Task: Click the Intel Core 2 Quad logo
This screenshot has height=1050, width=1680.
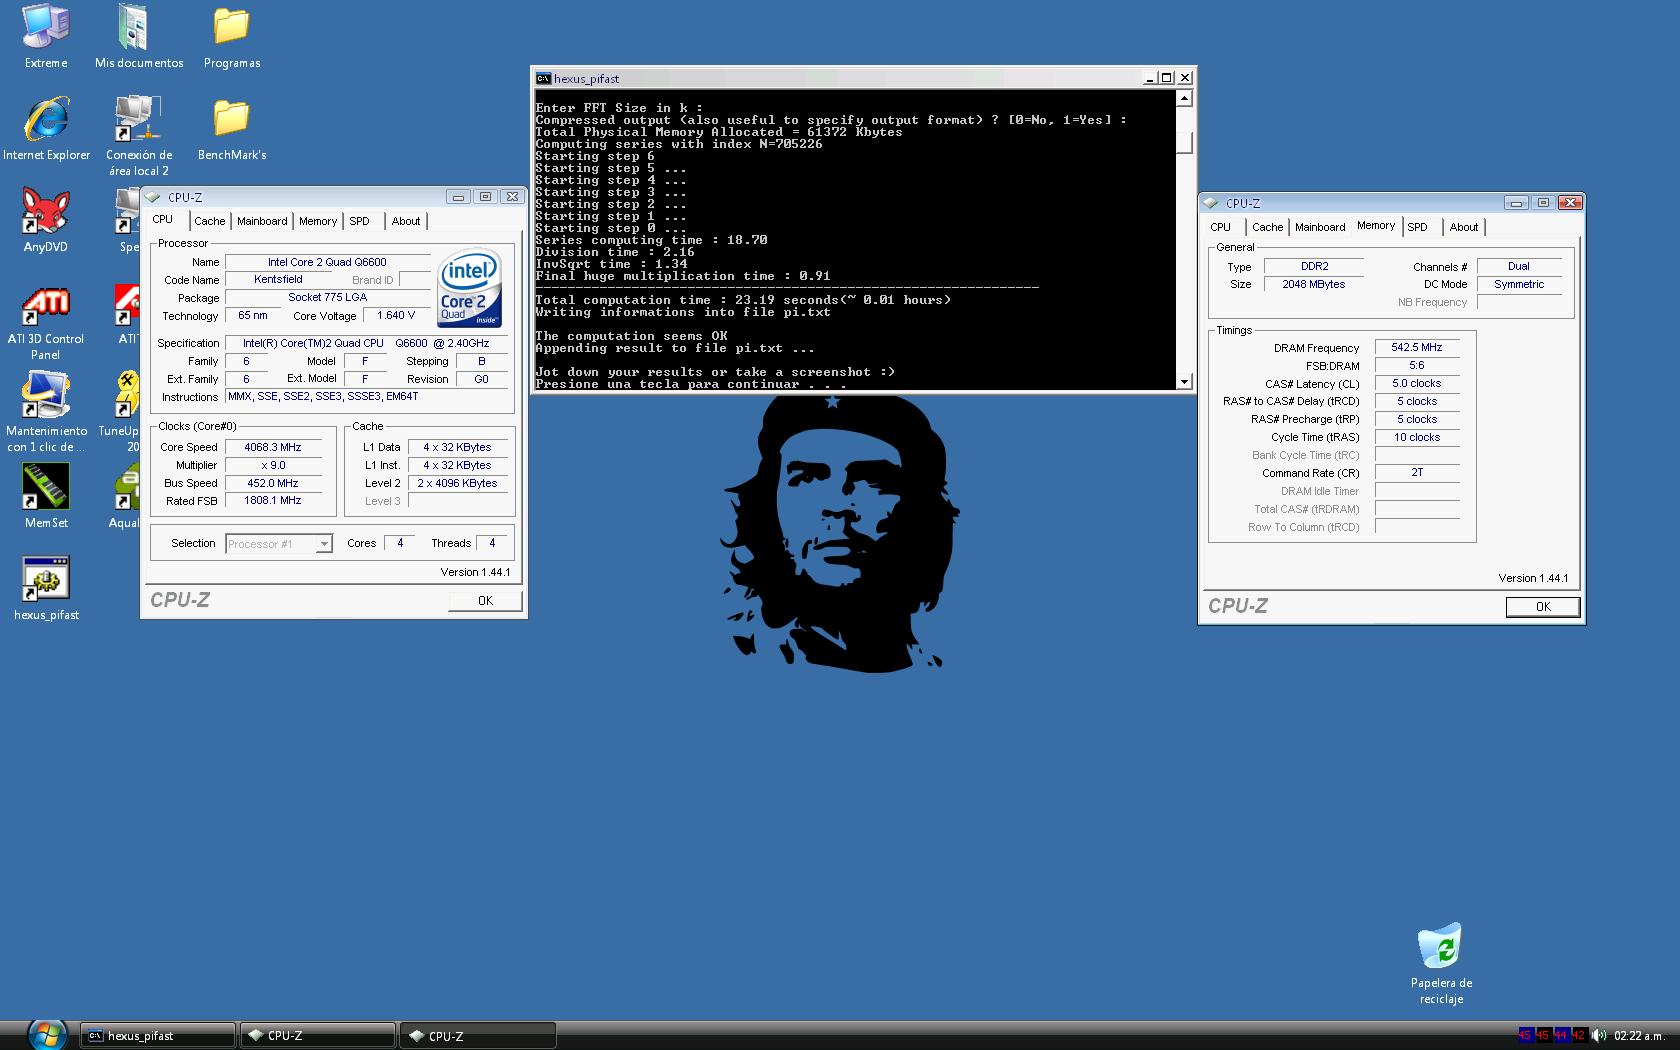Action: click(469, 287)
